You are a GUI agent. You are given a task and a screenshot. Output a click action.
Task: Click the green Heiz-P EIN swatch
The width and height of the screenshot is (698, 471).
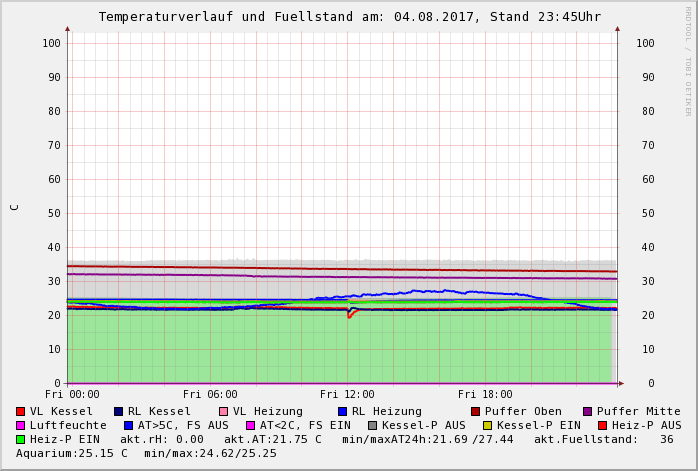pyautogui.click(x=20, y=439)
